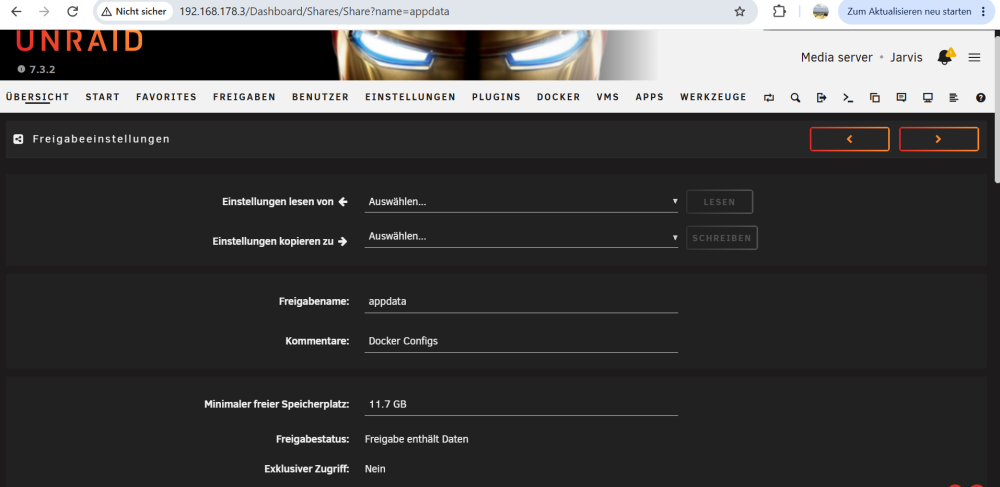Image resolution: width=1000 pixels, height=487 pixels.
Task: Click the tabbed view switch arrows icon
Action: tap(768, 98)
